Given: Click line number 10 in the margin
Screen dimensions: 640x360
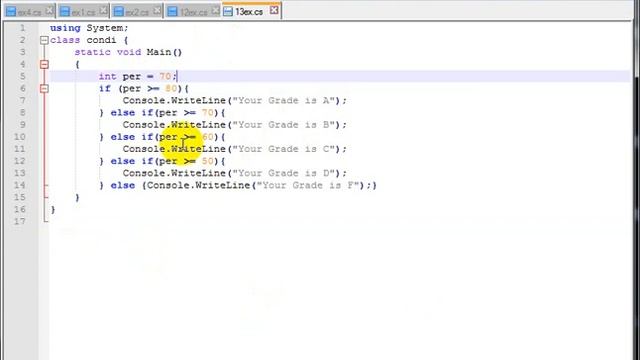Looking at the screenshot, I should [20, 137].
